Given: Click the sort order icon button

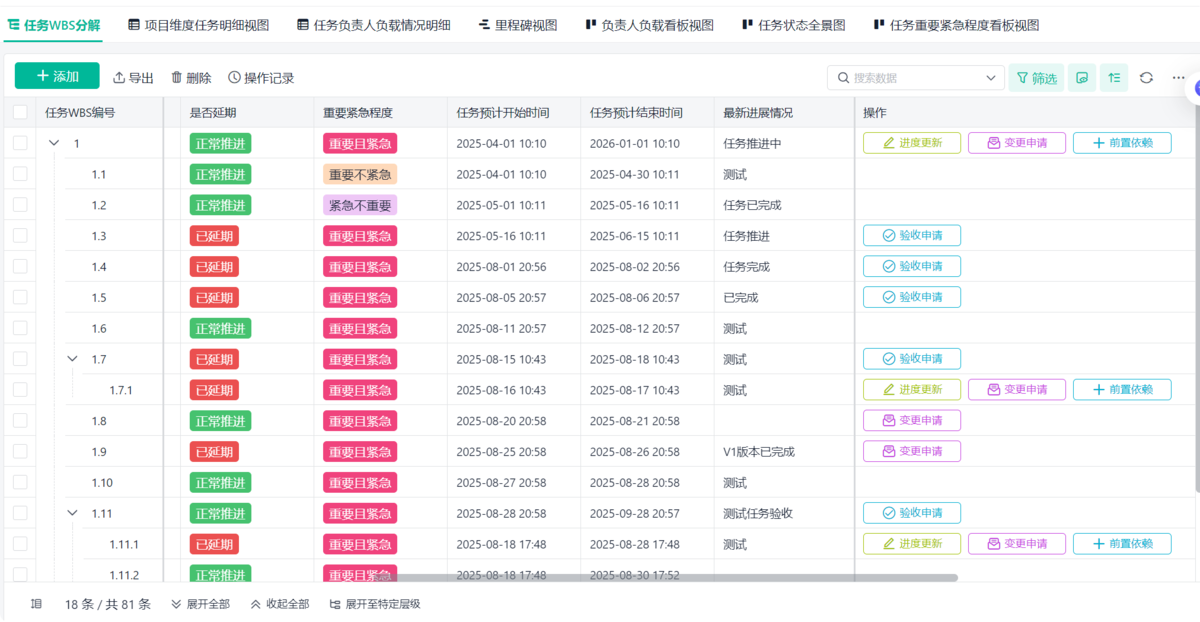Looking at the screenshot, I should [x=1114, y=78].
